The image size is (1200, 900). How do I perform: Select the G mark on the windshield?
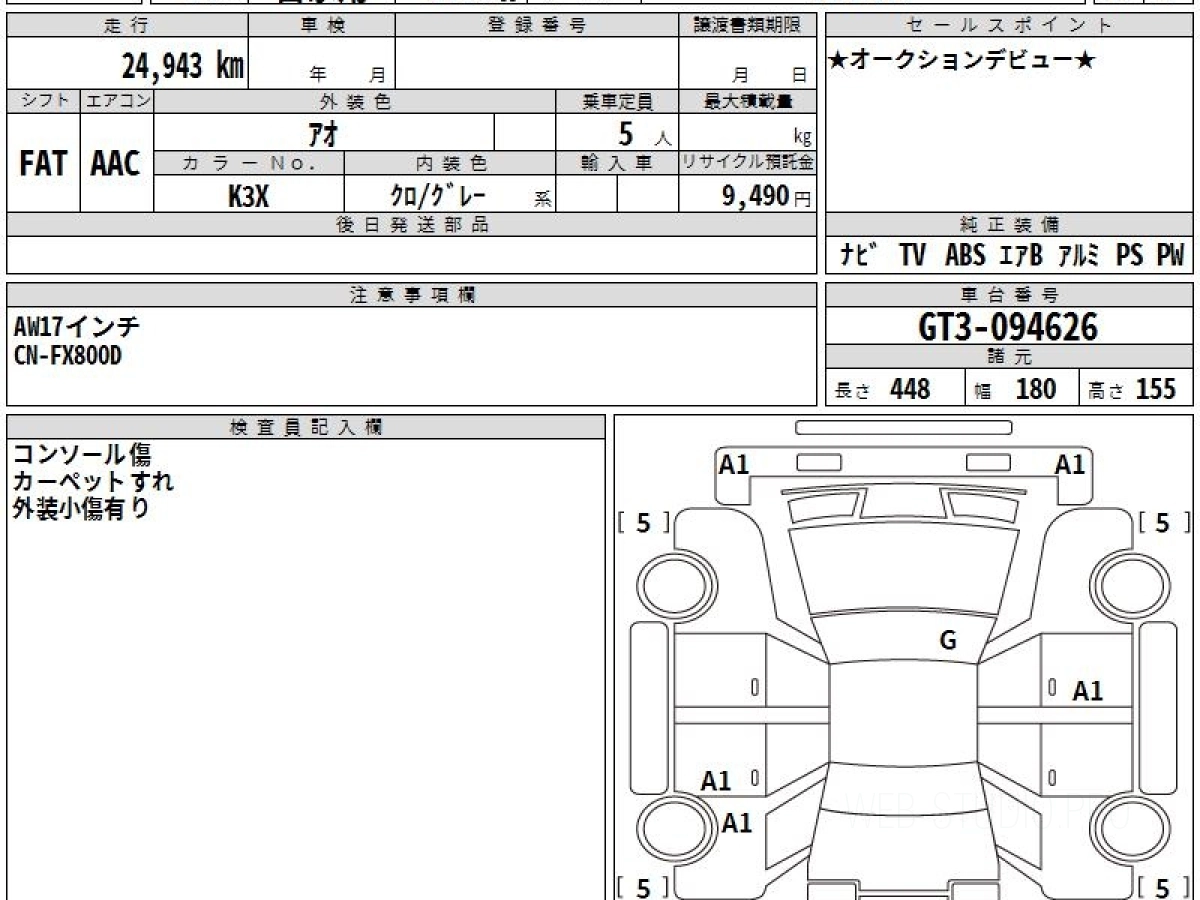click(x=947, y=642)
